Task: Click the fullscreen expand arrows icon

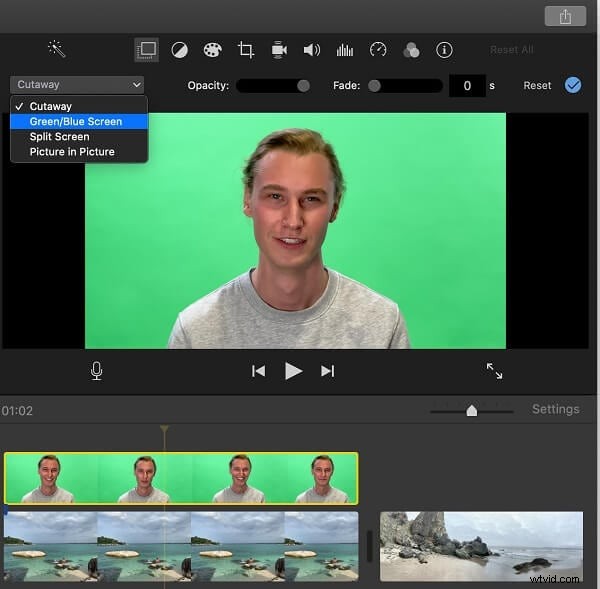Action: [494, 371]
